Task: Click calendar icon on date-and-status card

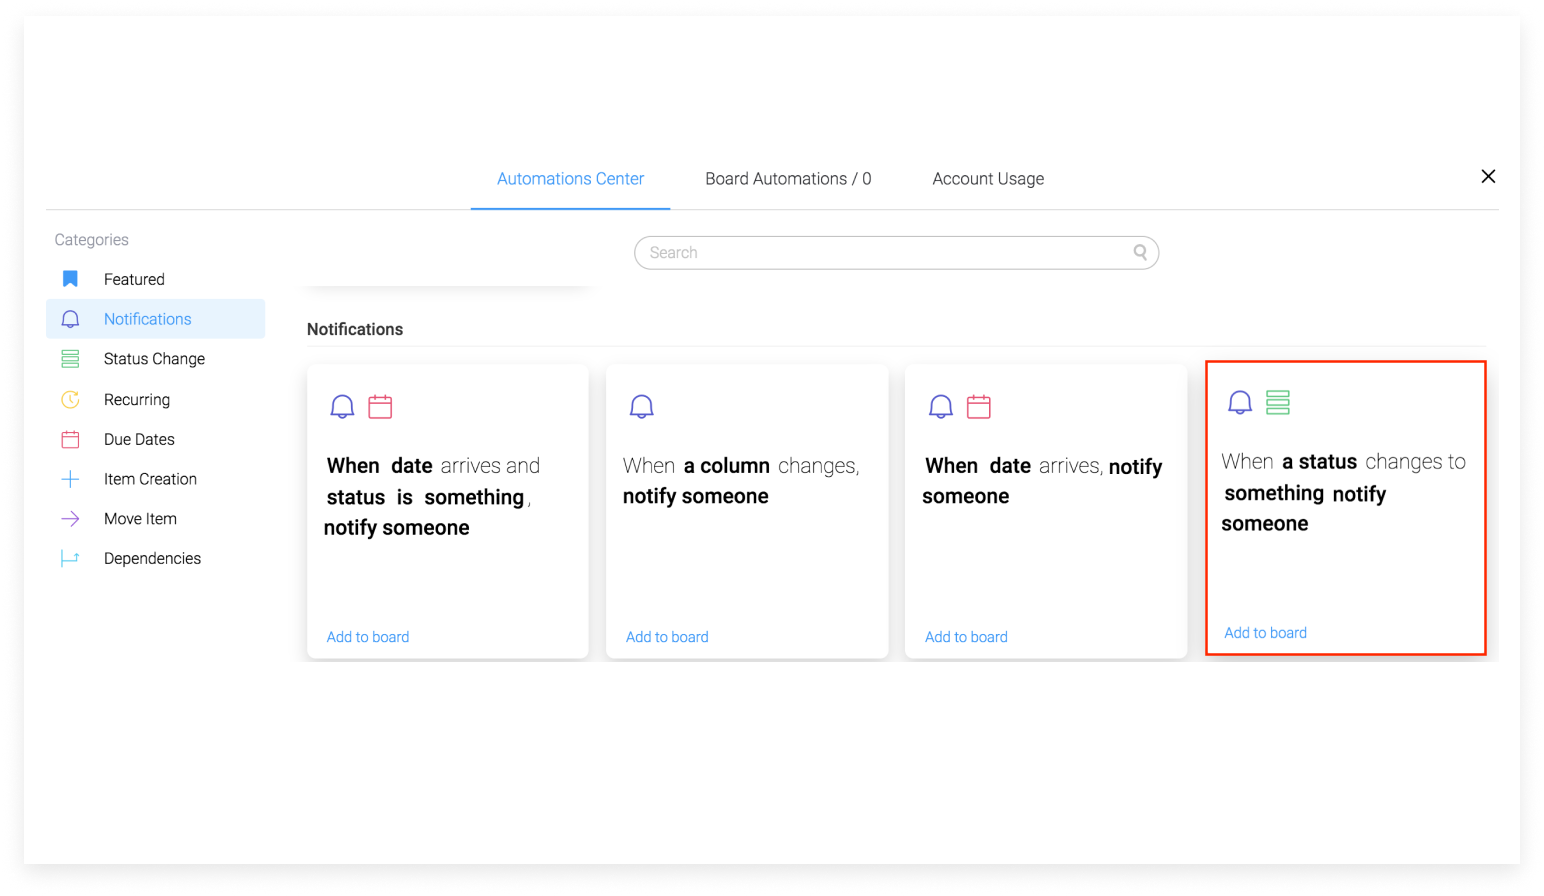Action: click(380, 406)
